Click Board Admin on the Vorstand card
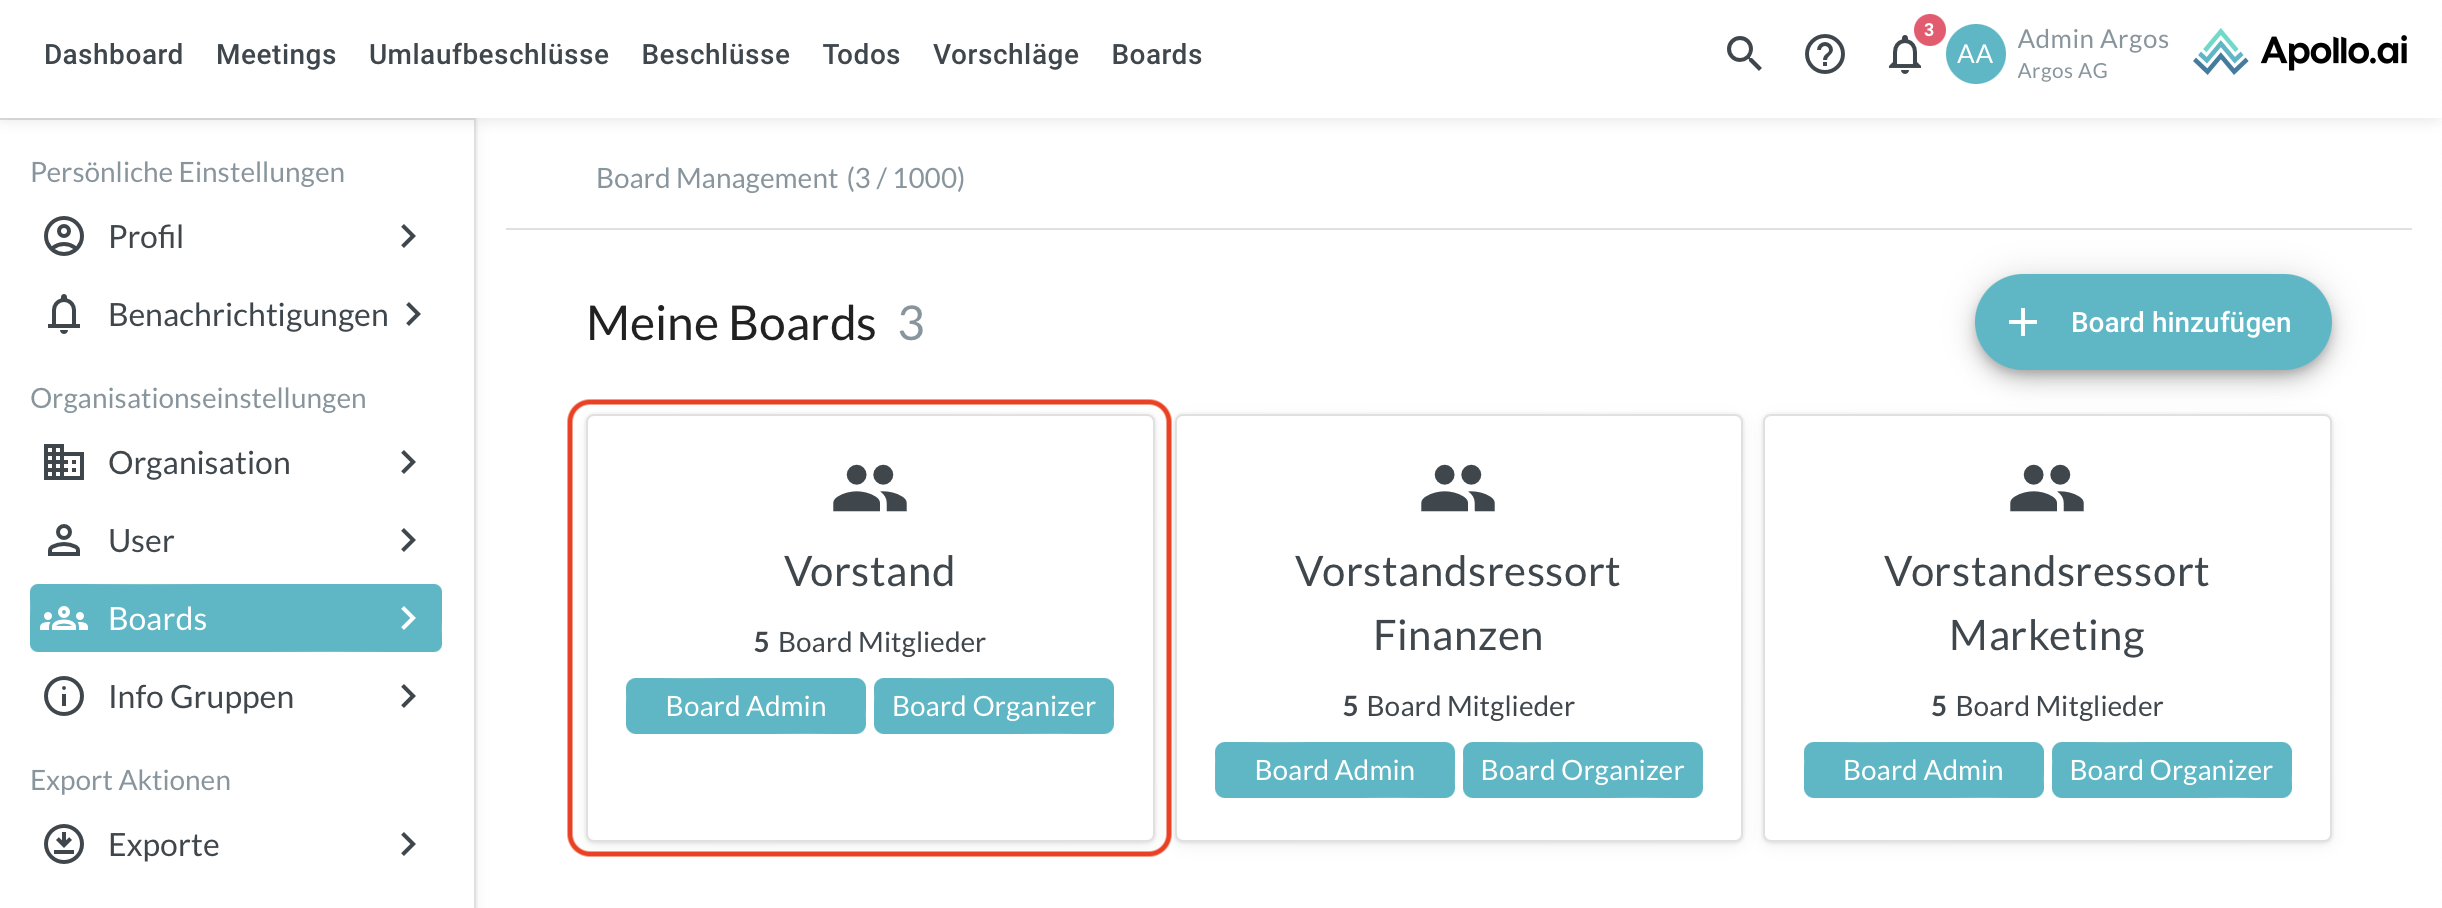2442x908 pixels. click(x=745, y=706)
